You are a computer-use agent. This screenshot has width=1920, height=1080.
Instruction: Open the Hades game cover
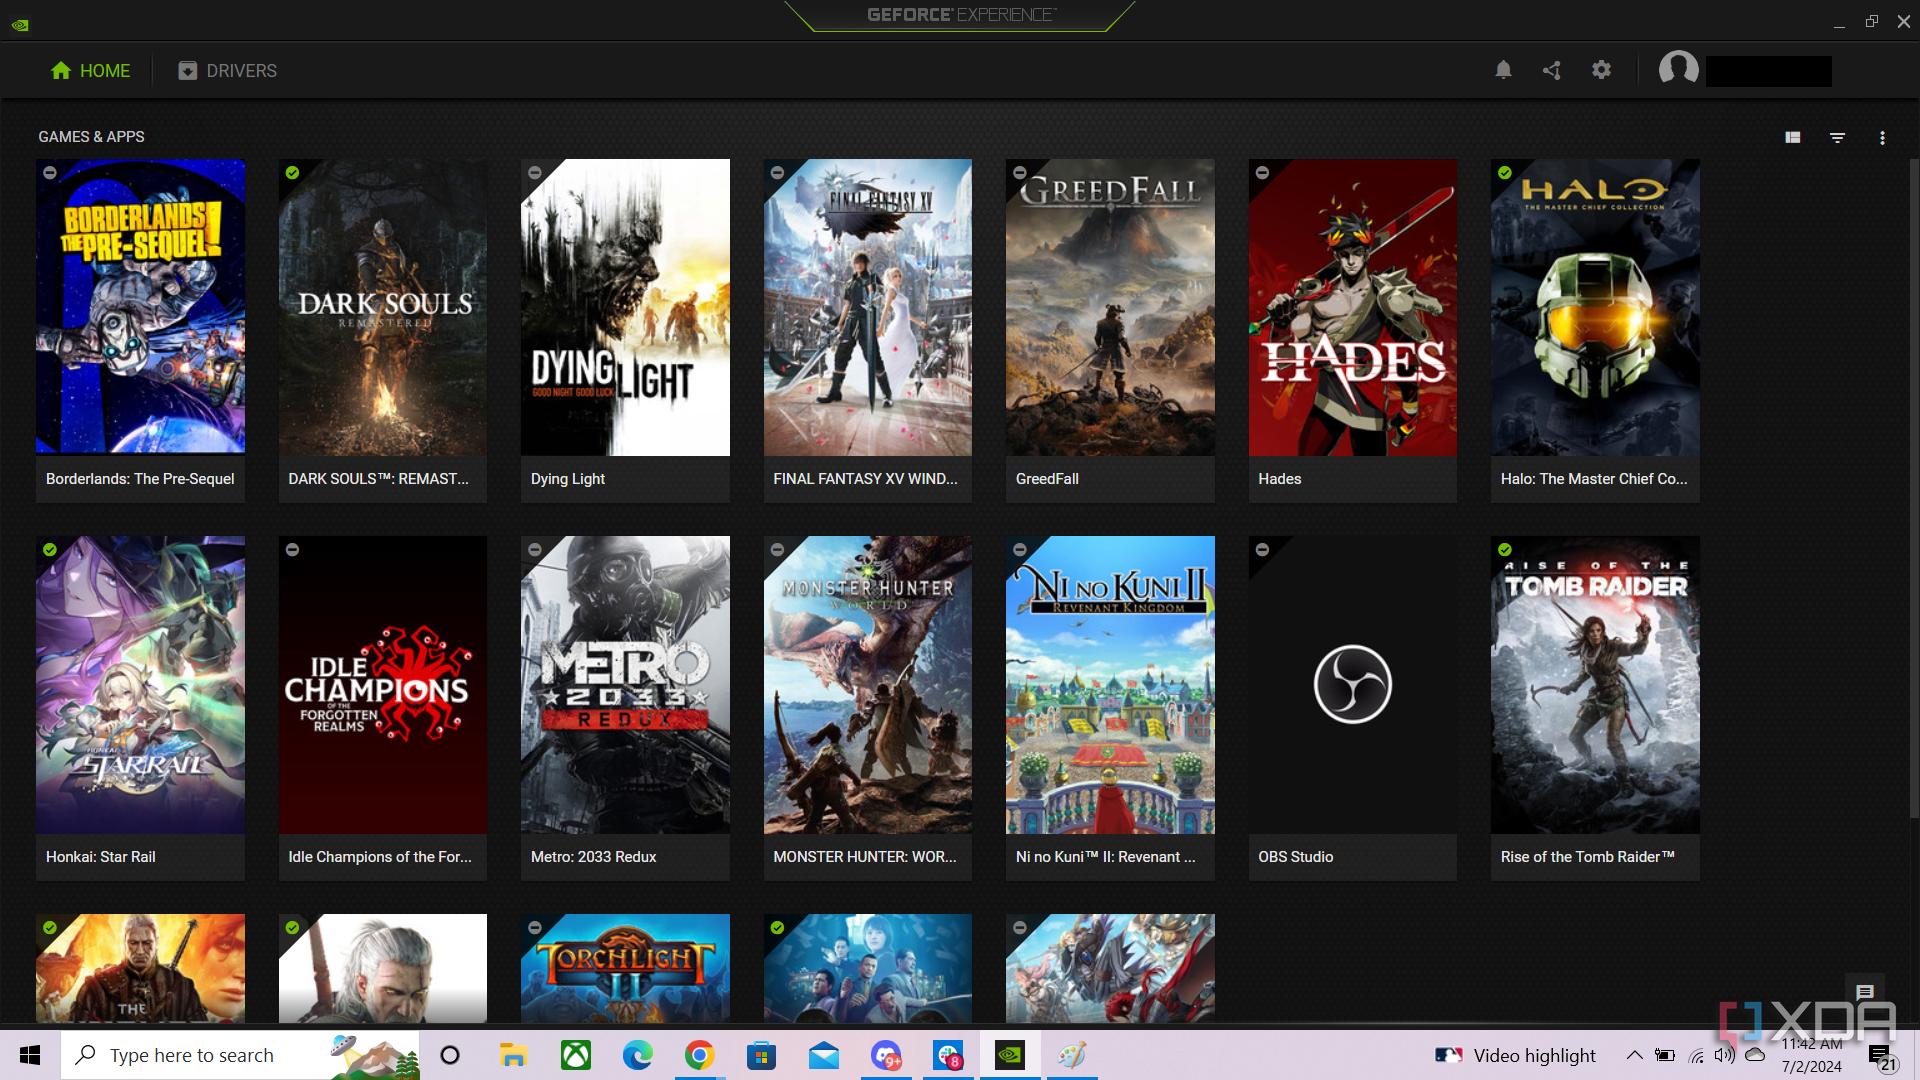coord(1353,307)
